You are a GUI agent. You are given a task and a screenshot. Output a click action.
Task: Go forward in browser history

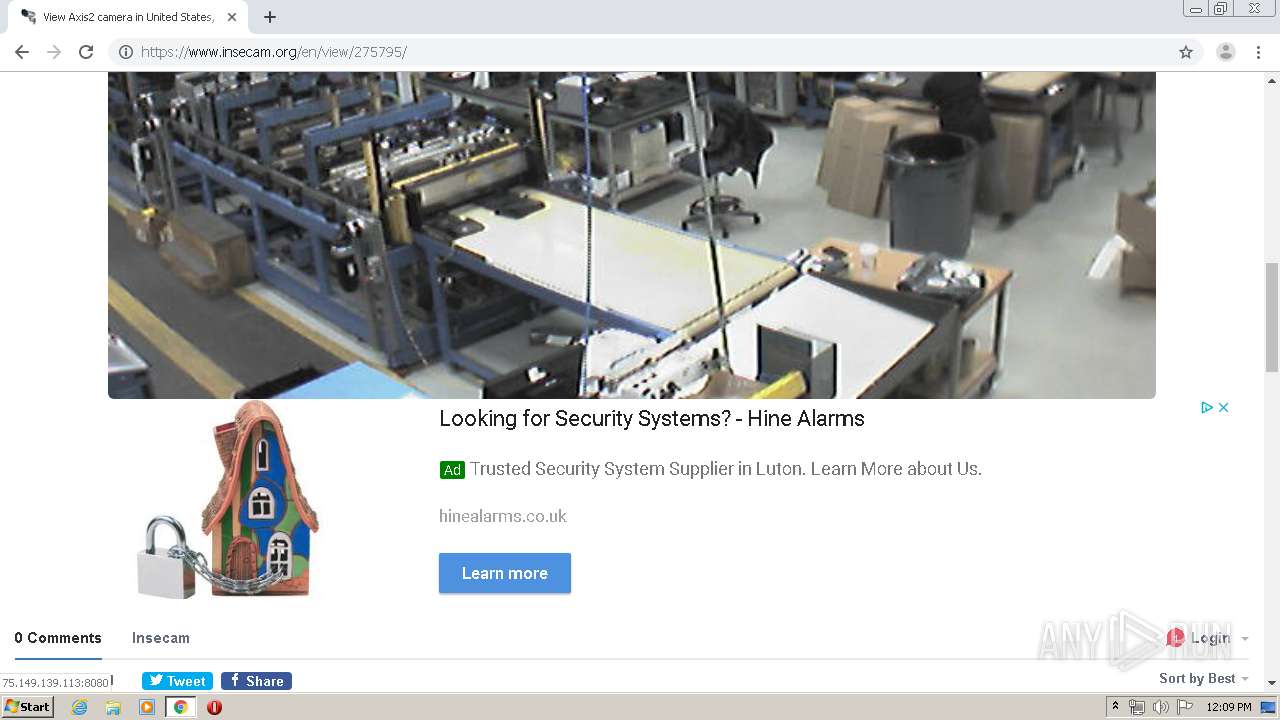(54, 52)
